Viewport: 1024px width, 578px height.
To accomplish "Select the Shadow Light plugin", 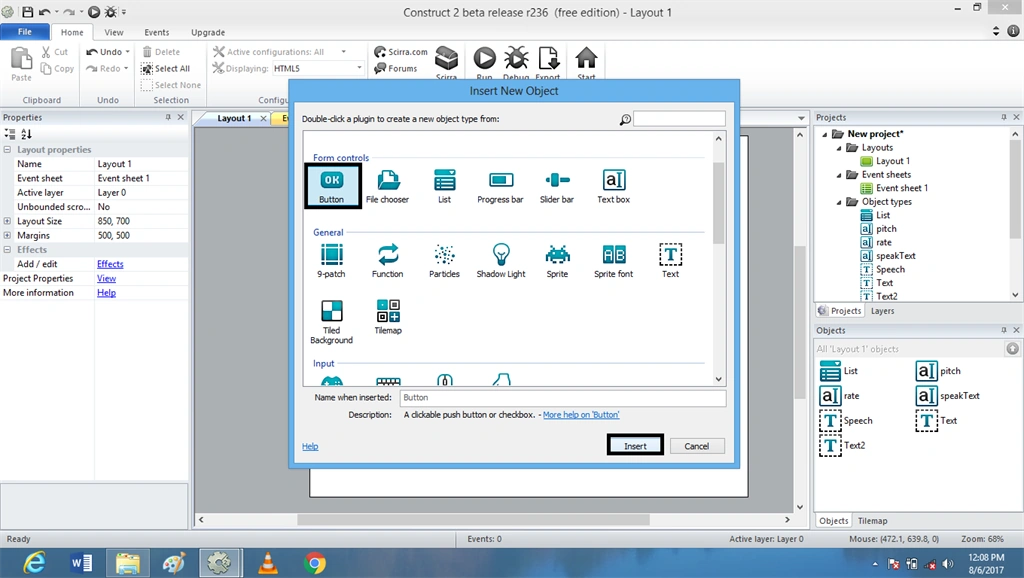I will [501, 261].
